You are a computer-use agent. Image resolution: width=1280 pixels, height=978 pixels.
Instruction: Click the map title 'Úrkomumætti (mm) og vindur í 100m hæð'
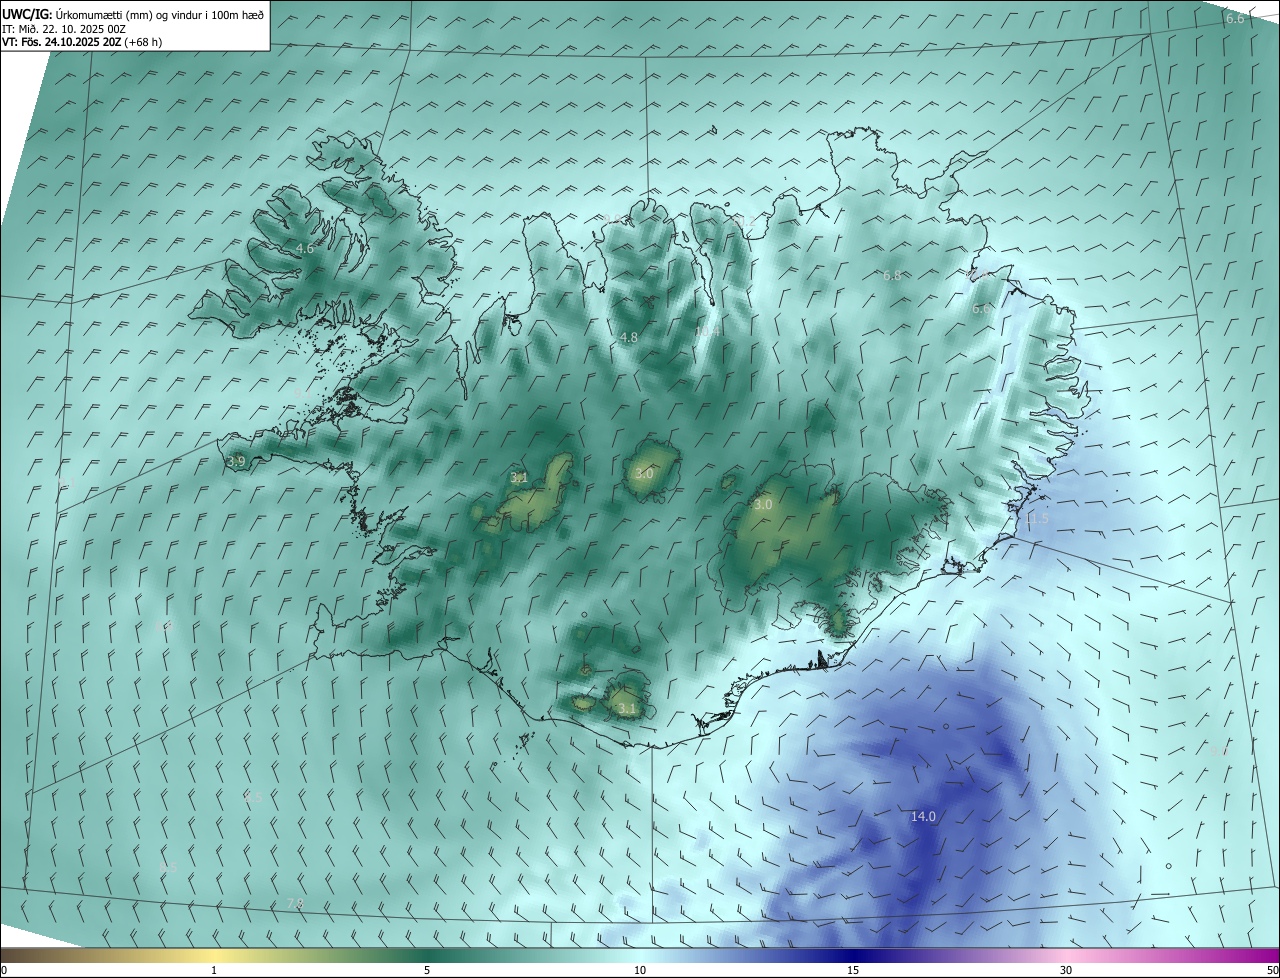pos(160,15)
